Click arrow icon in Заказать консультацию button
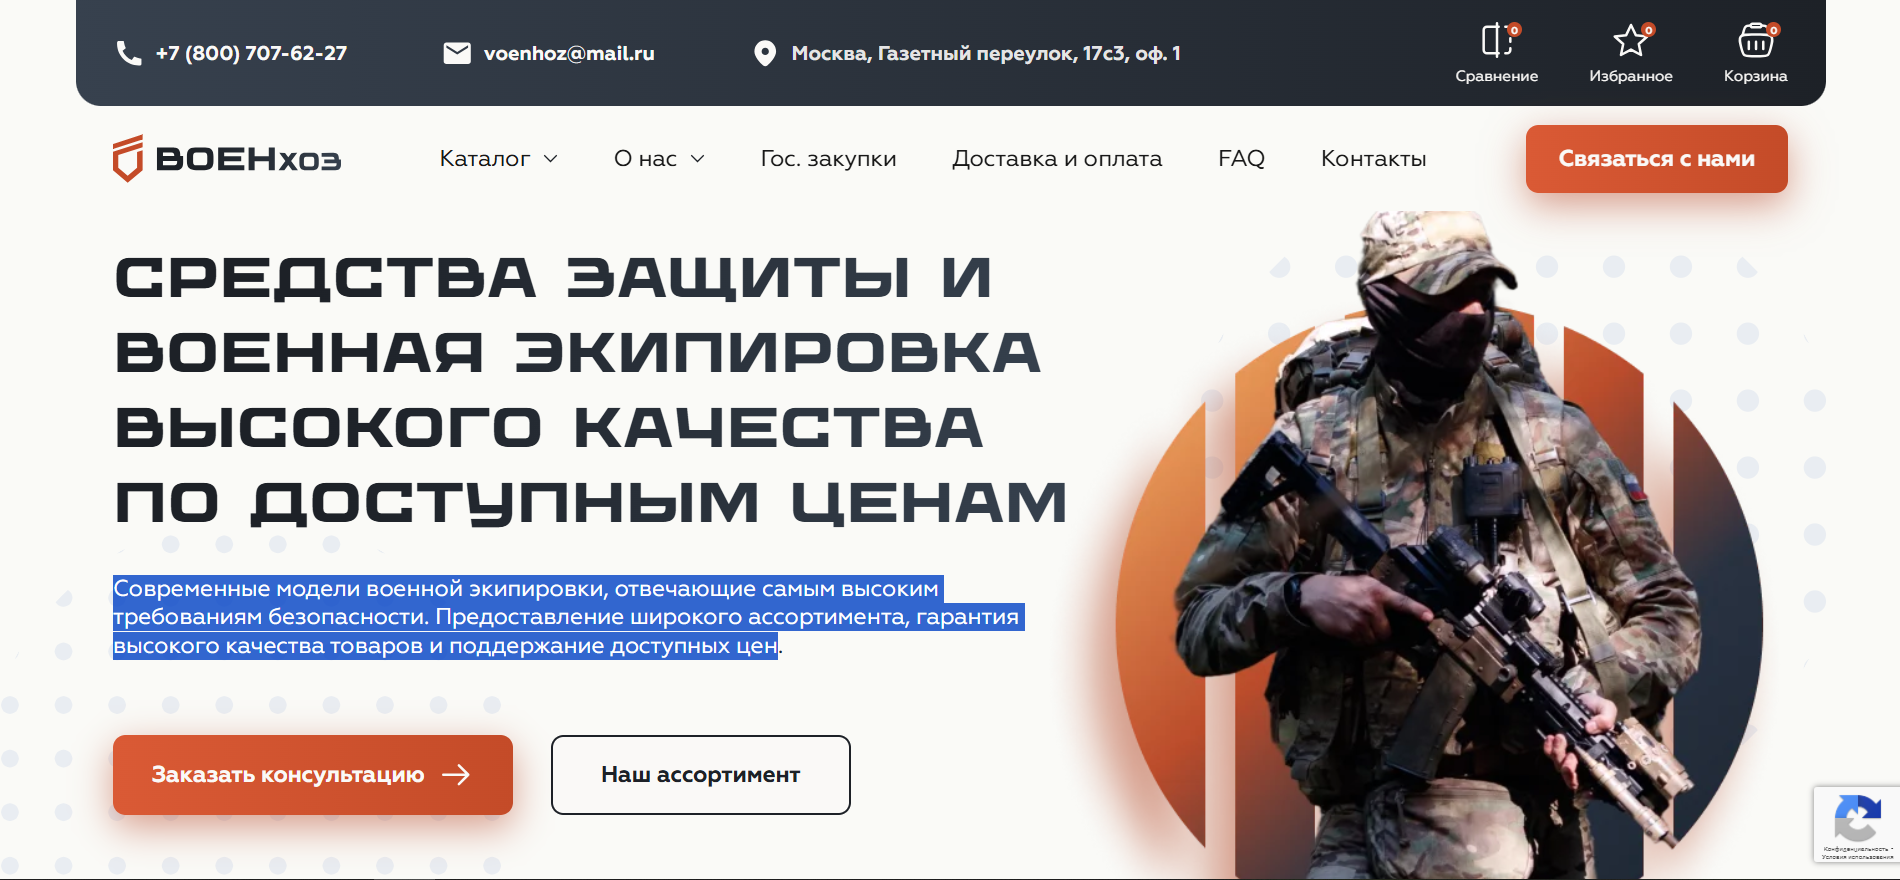The width and height of the screenshot is (1900, 880). pos(456,775)
